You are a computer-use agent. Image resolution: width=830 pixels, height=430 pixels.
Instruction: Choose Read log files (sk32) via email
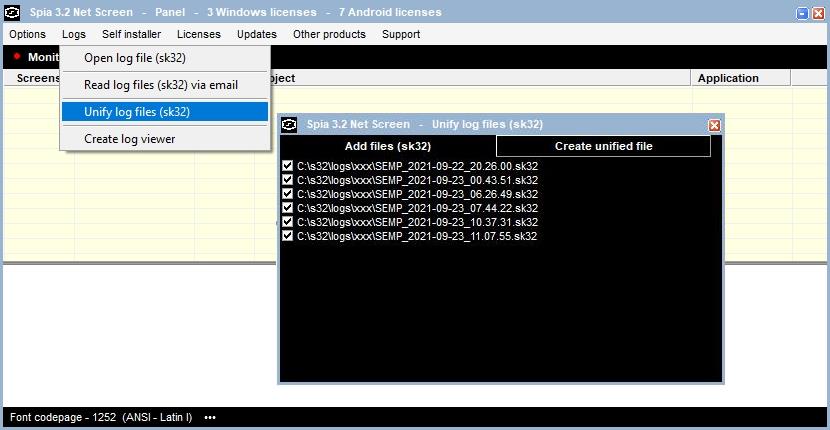(x=165, y=85)
